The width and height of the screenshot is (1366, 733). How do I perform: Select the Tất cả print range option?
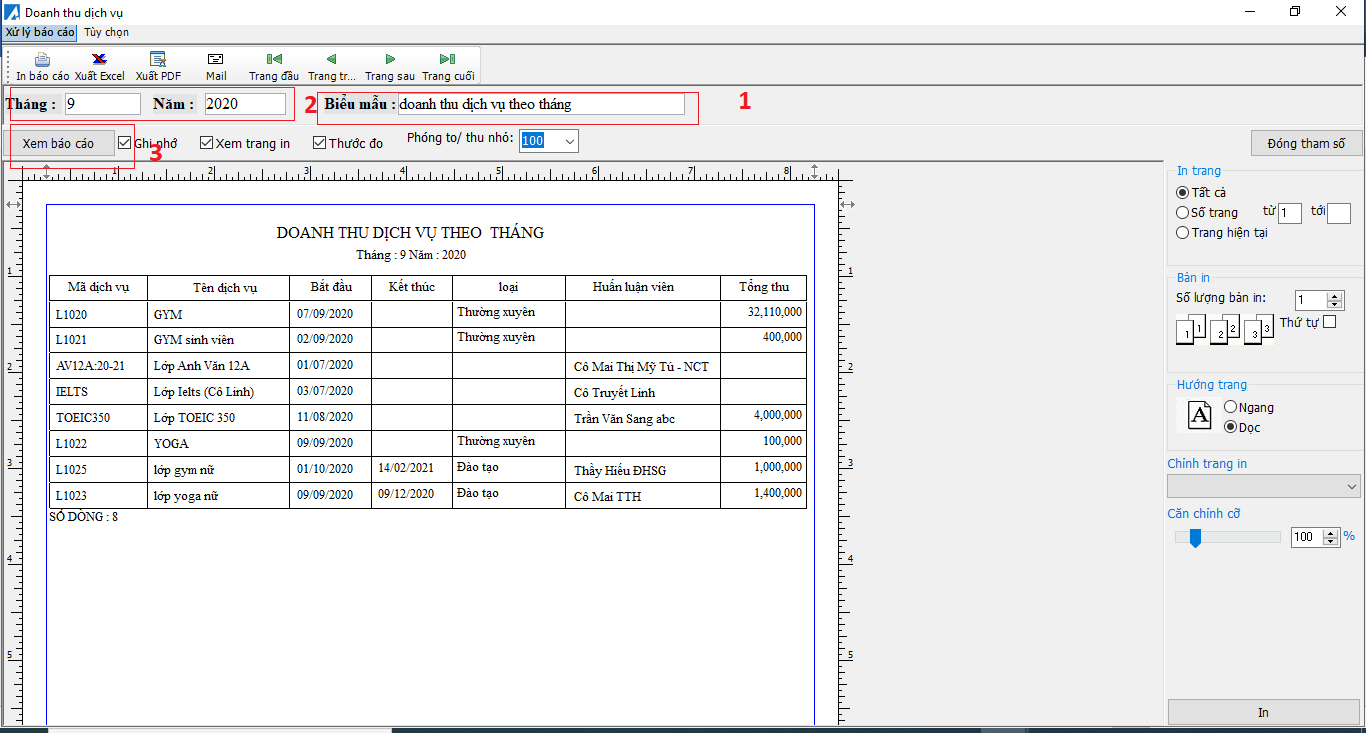pyautogui.click(x=1183, y=192)
